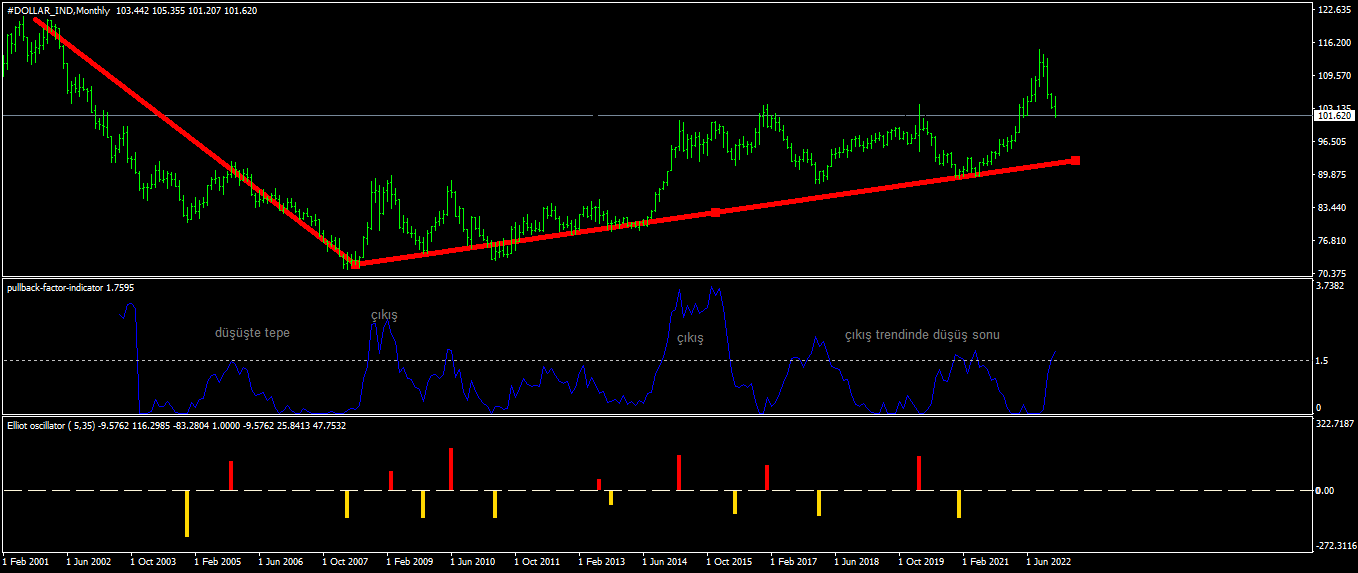This screenshot has height=573, width=1358.
Task: Click the '1 Feb 2013' date label
Action: [602, 562]
